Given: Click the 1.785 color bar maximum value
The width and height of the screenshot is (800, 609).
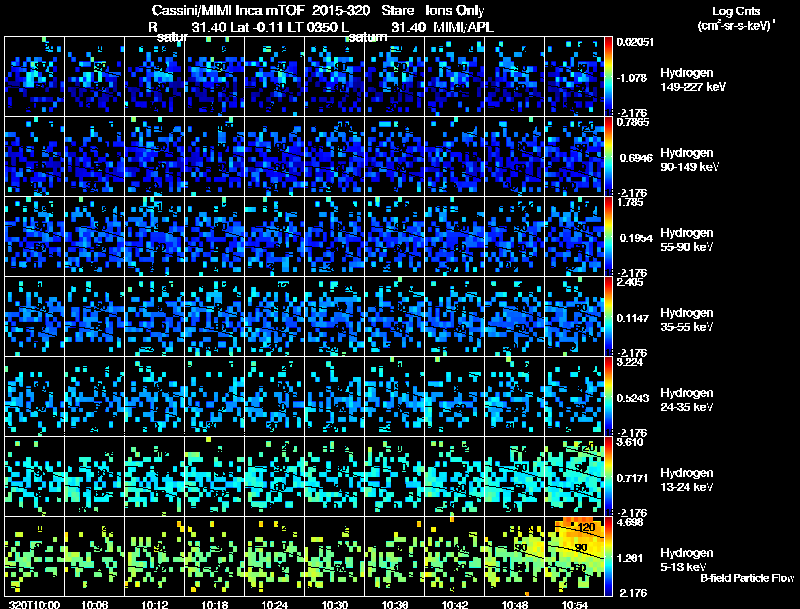Looking at the screenshot, I should 630,202.
